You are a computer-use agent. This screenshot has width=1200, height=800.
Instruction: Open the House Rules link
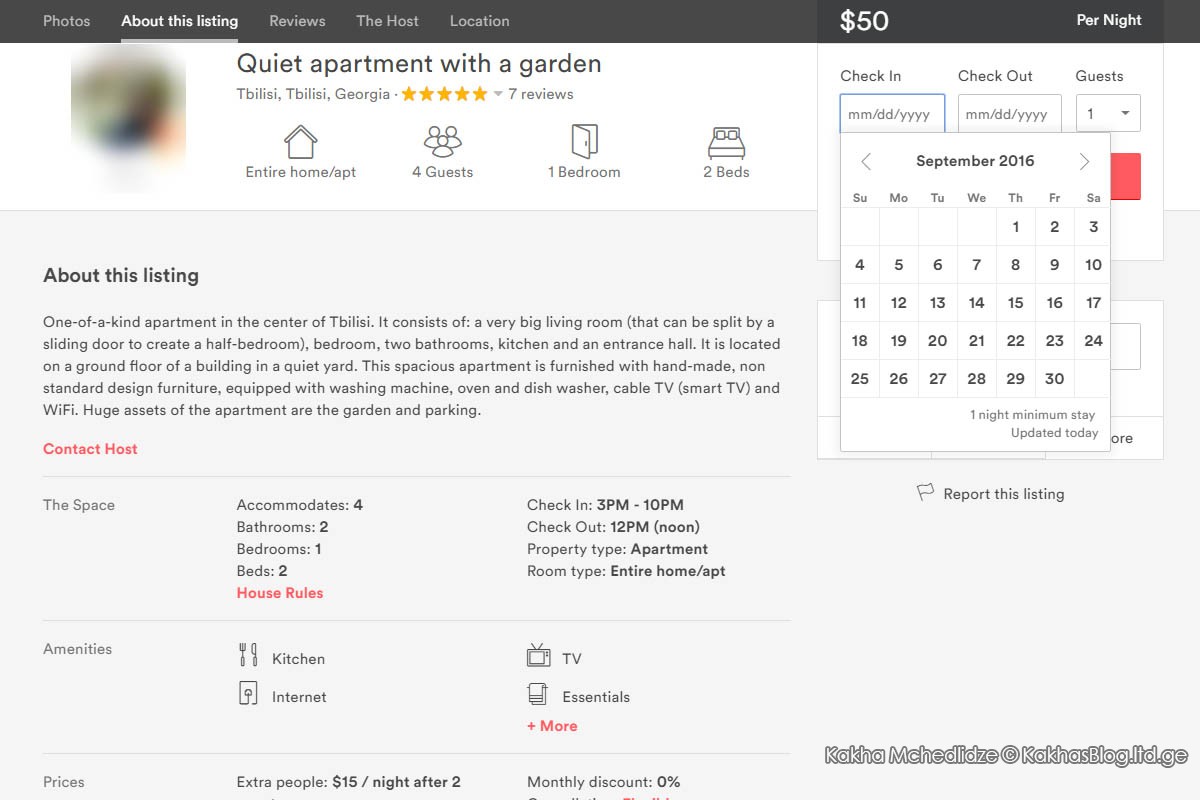tap(280, 593)
